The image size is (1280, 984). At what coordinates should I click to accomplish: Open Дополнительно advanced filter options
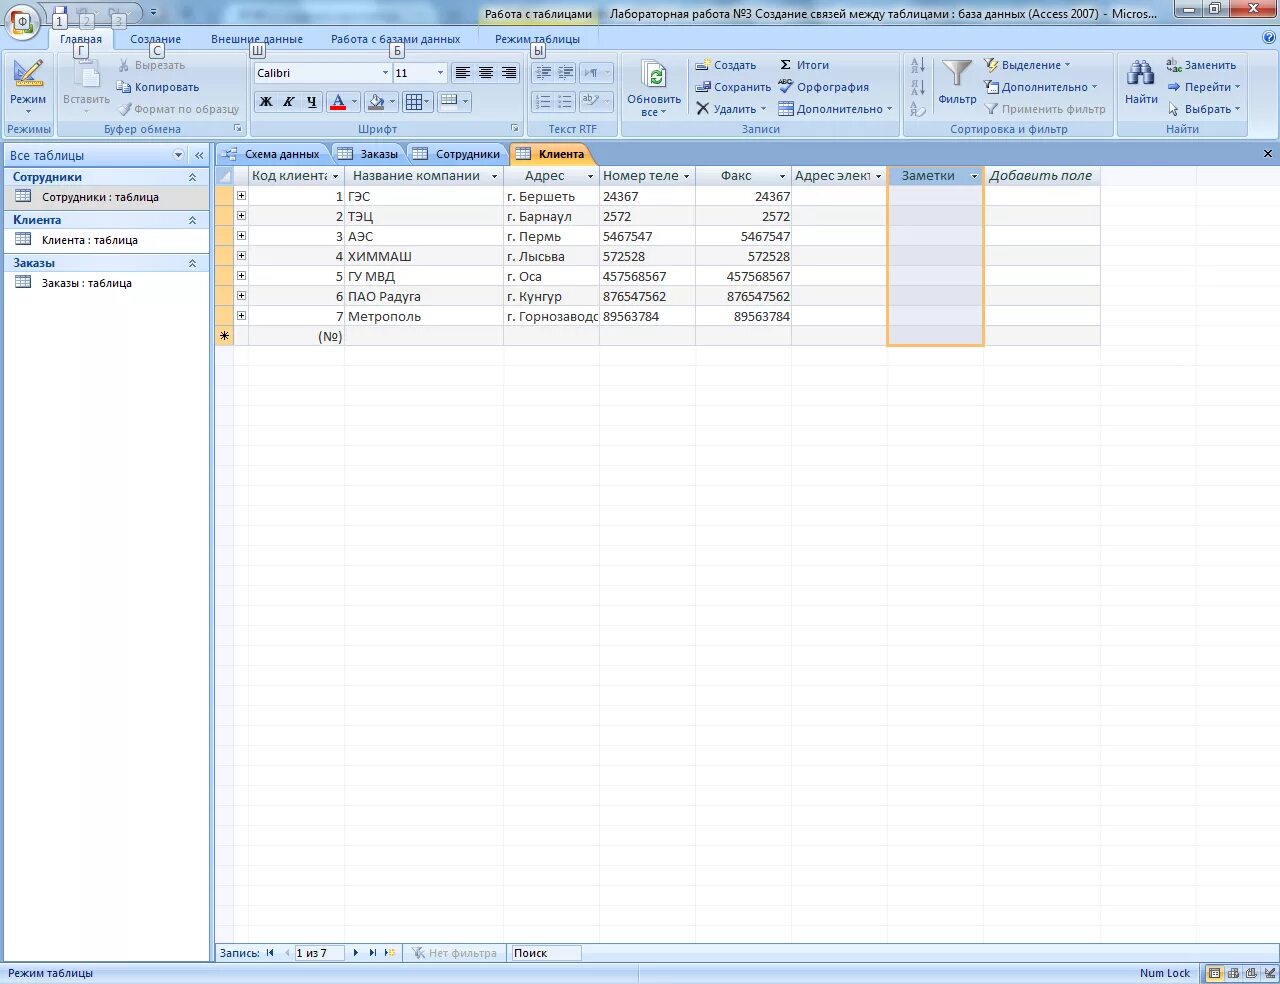(x=1040, y=87)
